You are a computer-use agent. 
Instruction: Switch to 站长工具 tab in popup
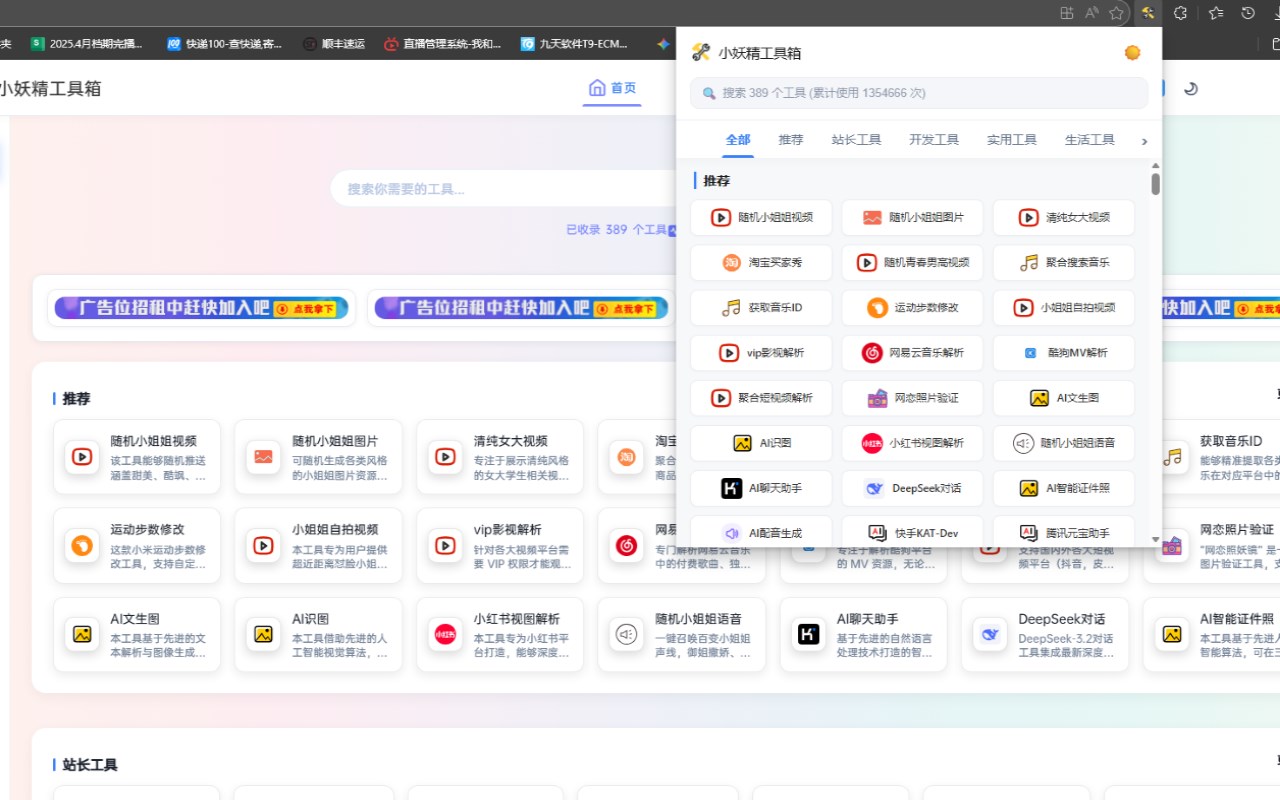856,140
